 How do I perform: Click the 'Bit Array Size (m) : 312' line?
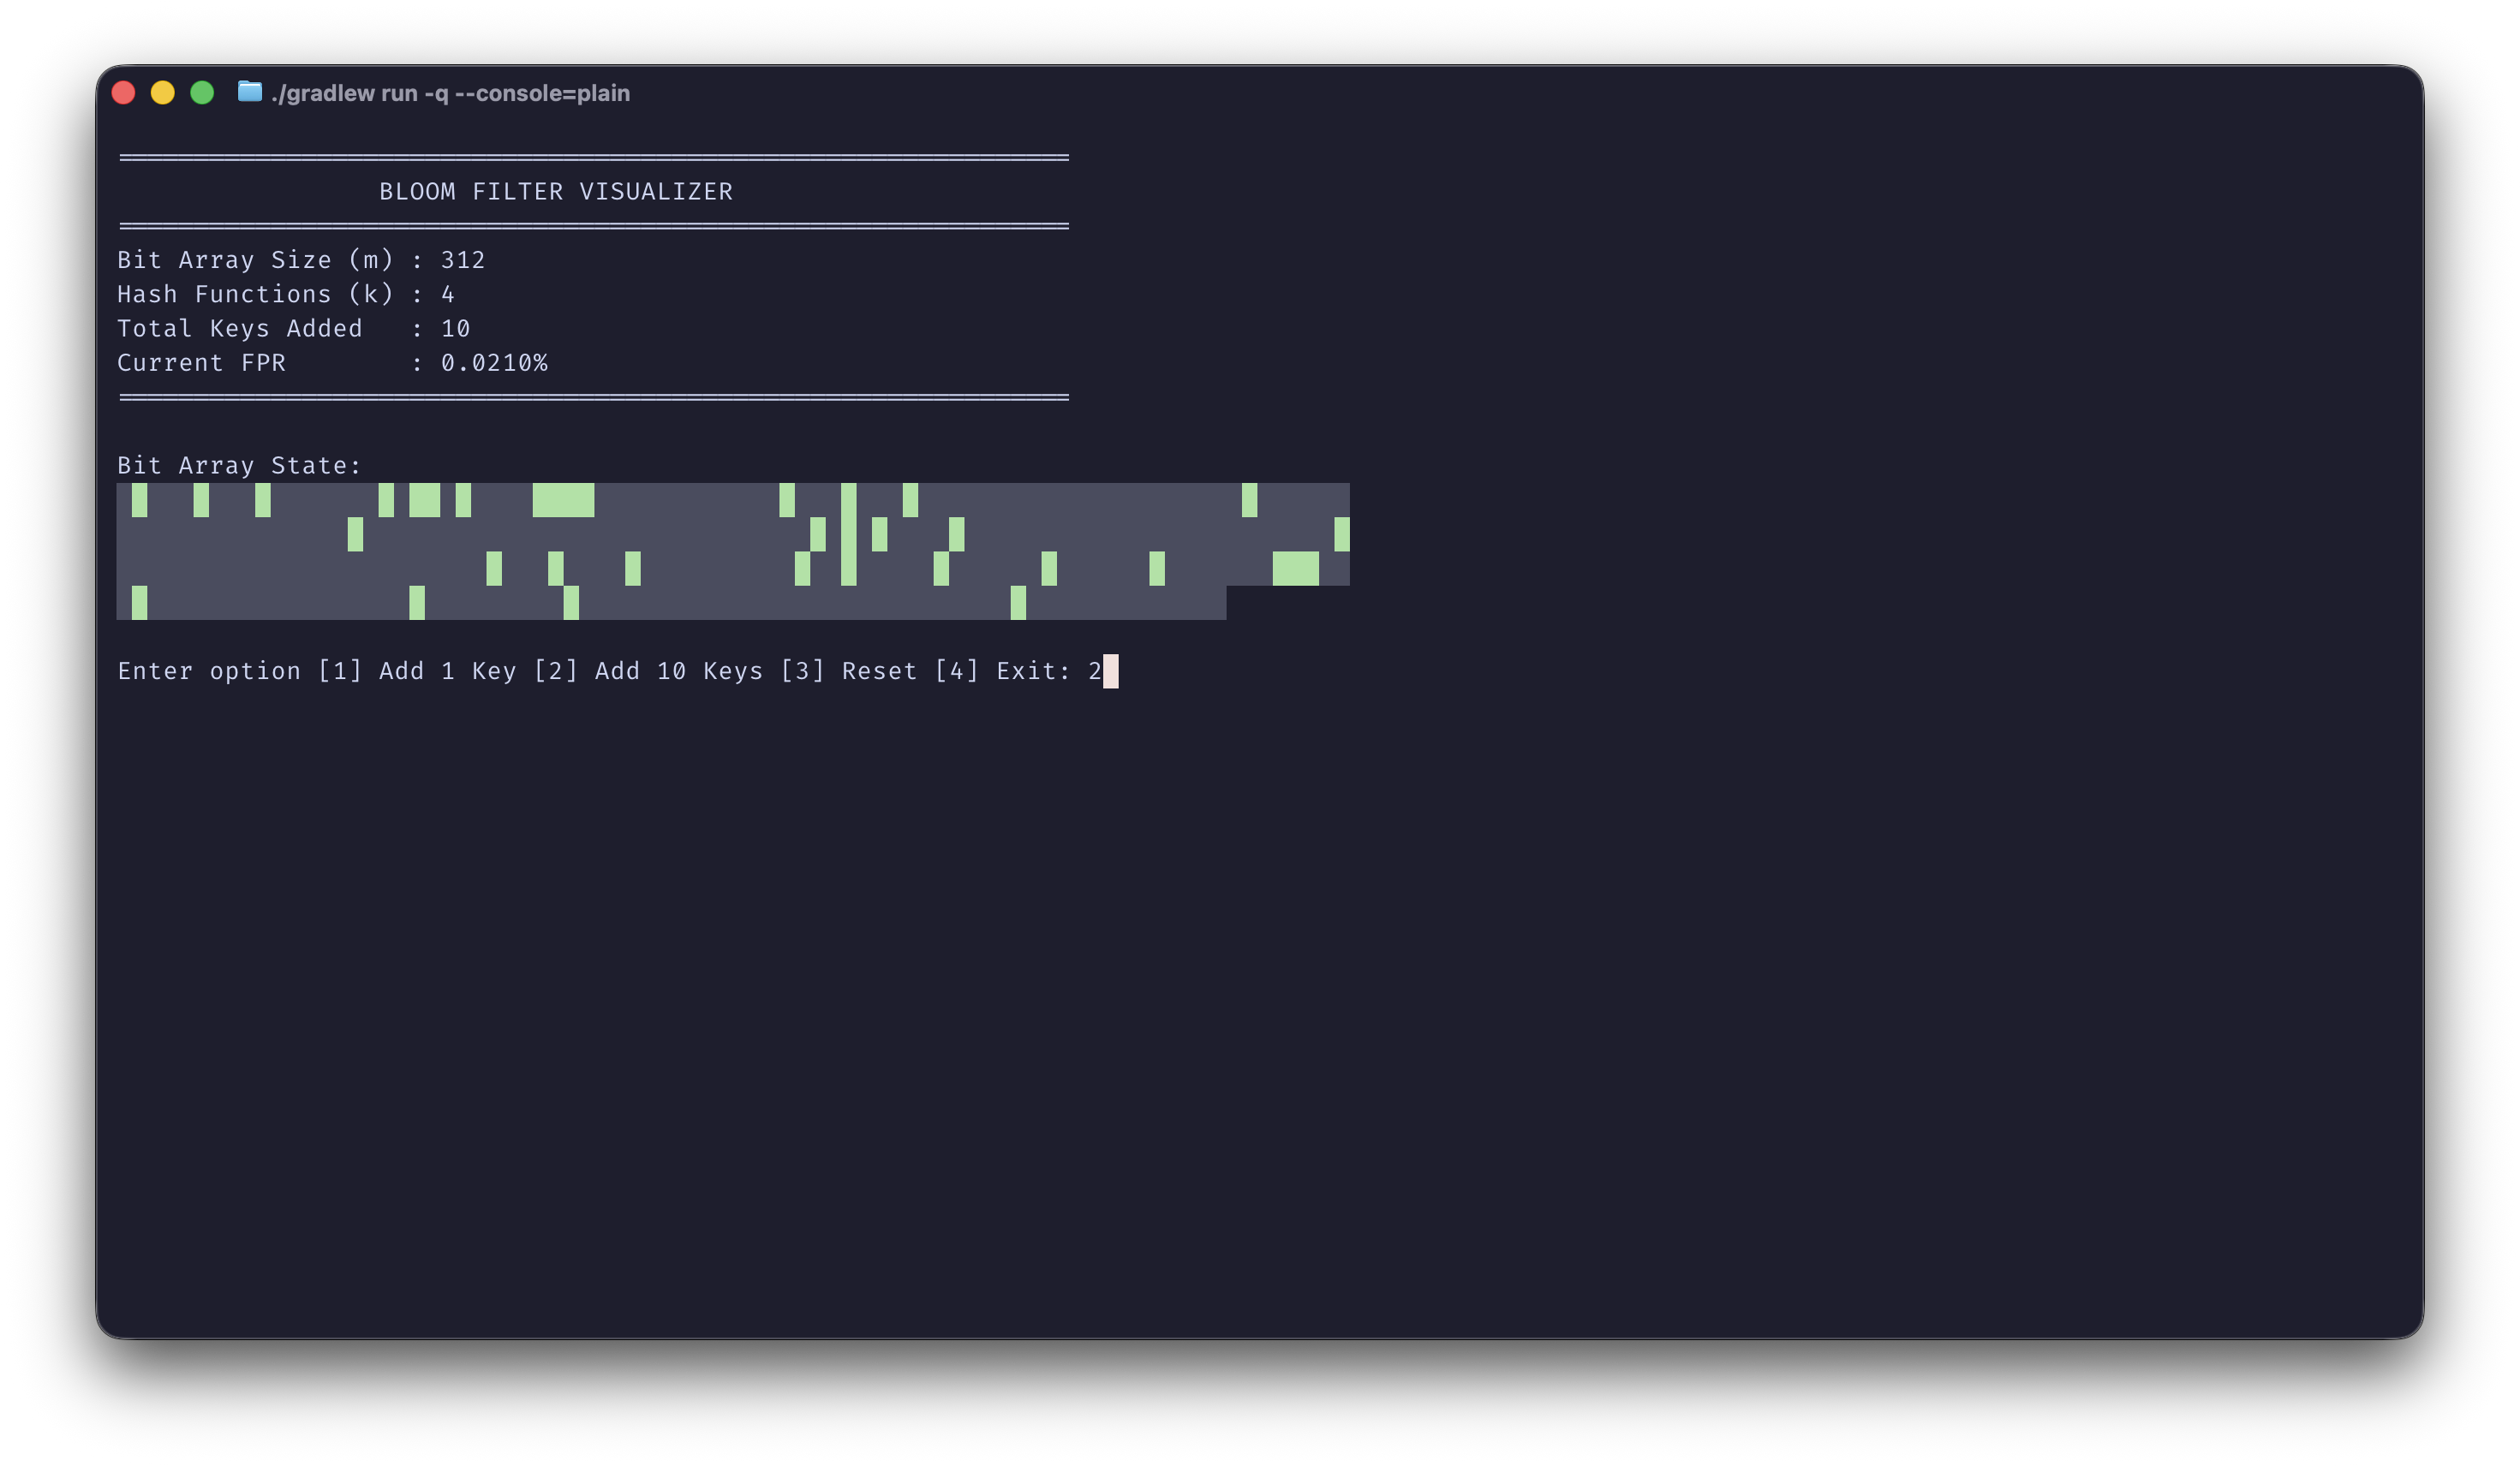[x=301, y=260]
